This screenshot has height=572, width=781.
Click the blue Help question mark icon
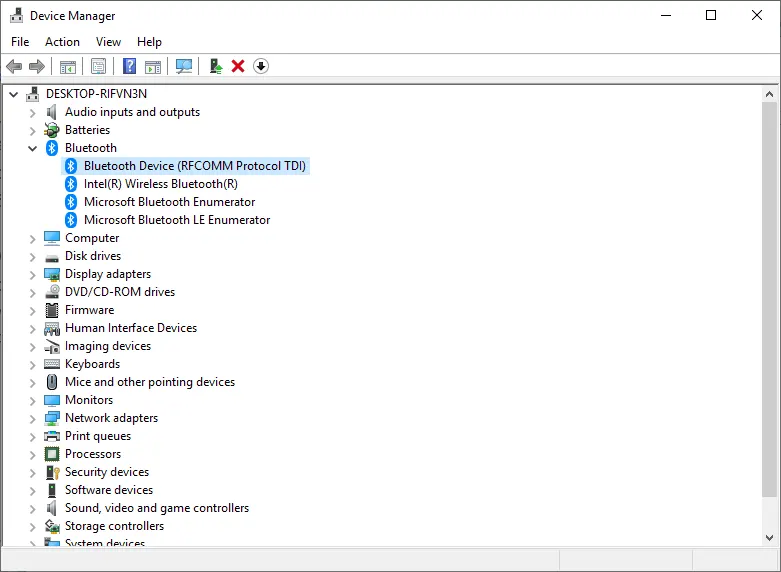pyautogui.click(x=129, y=66)
